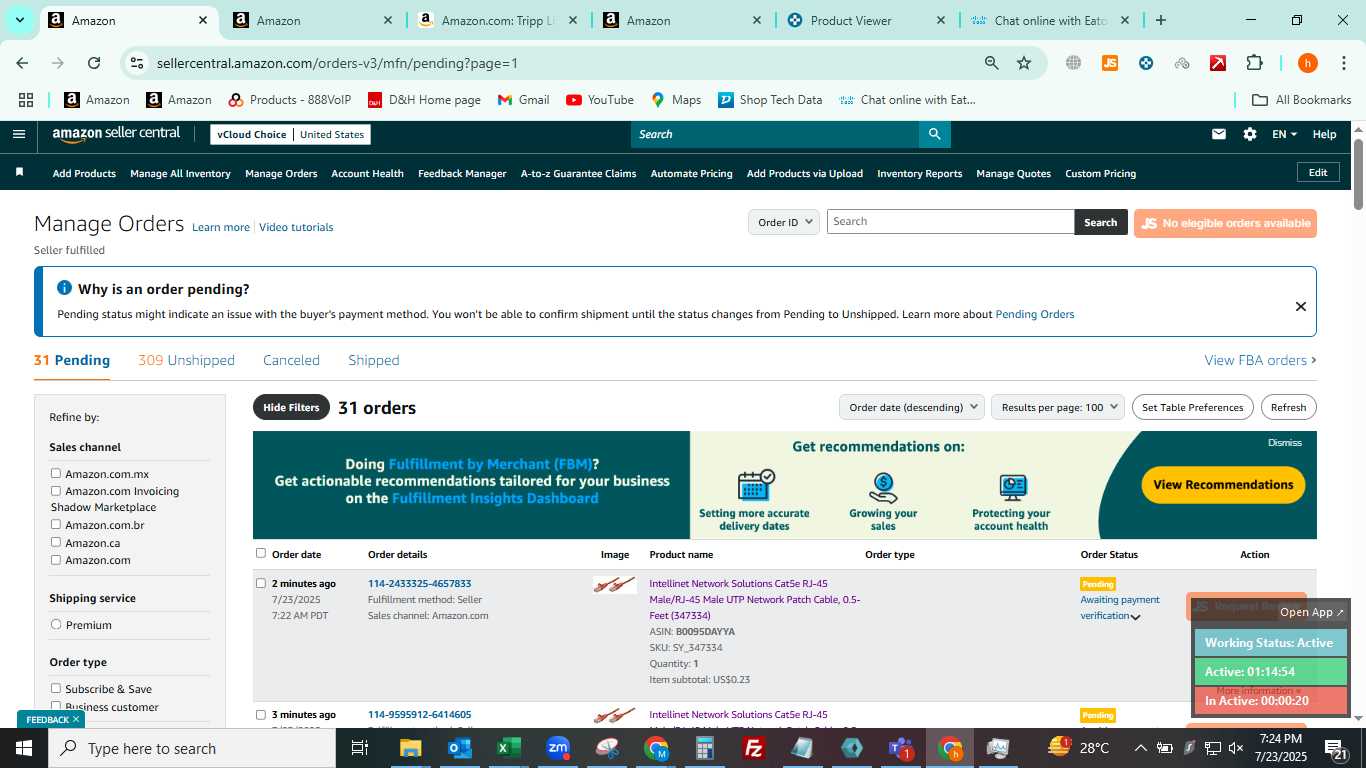1366x768 pixels.
Task: Click the Windows Start button
Action: click(x=23, y=748)
